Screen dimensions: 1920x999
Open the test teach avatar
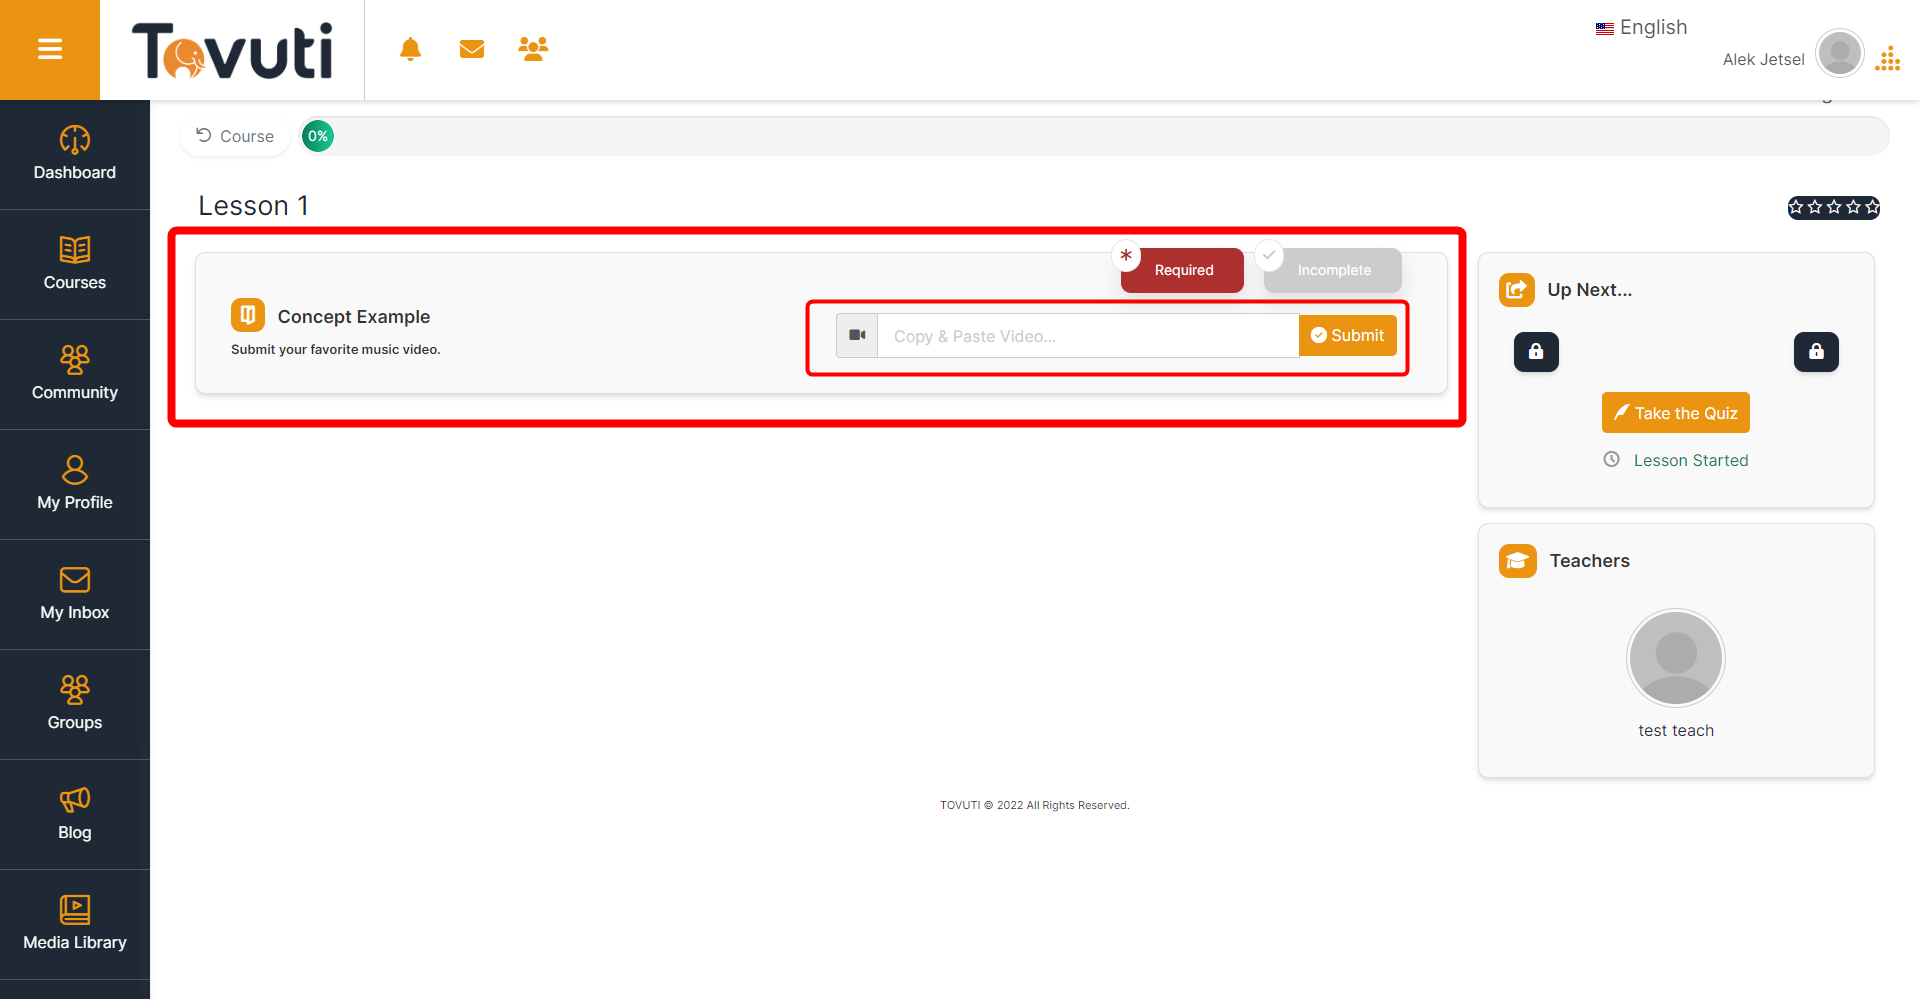coord(1676,657)
